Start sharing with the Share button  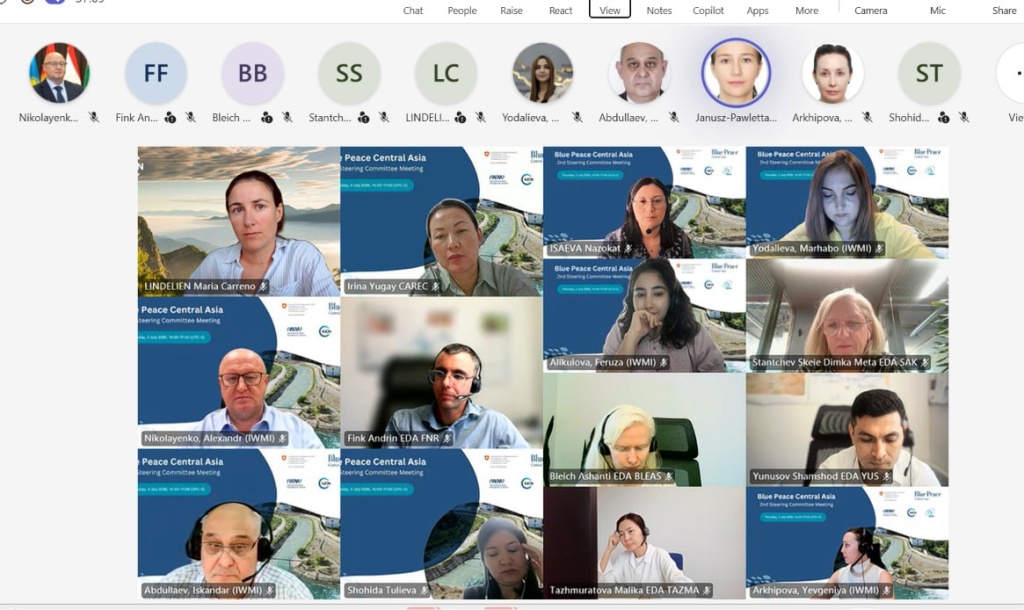point(1004,10)
